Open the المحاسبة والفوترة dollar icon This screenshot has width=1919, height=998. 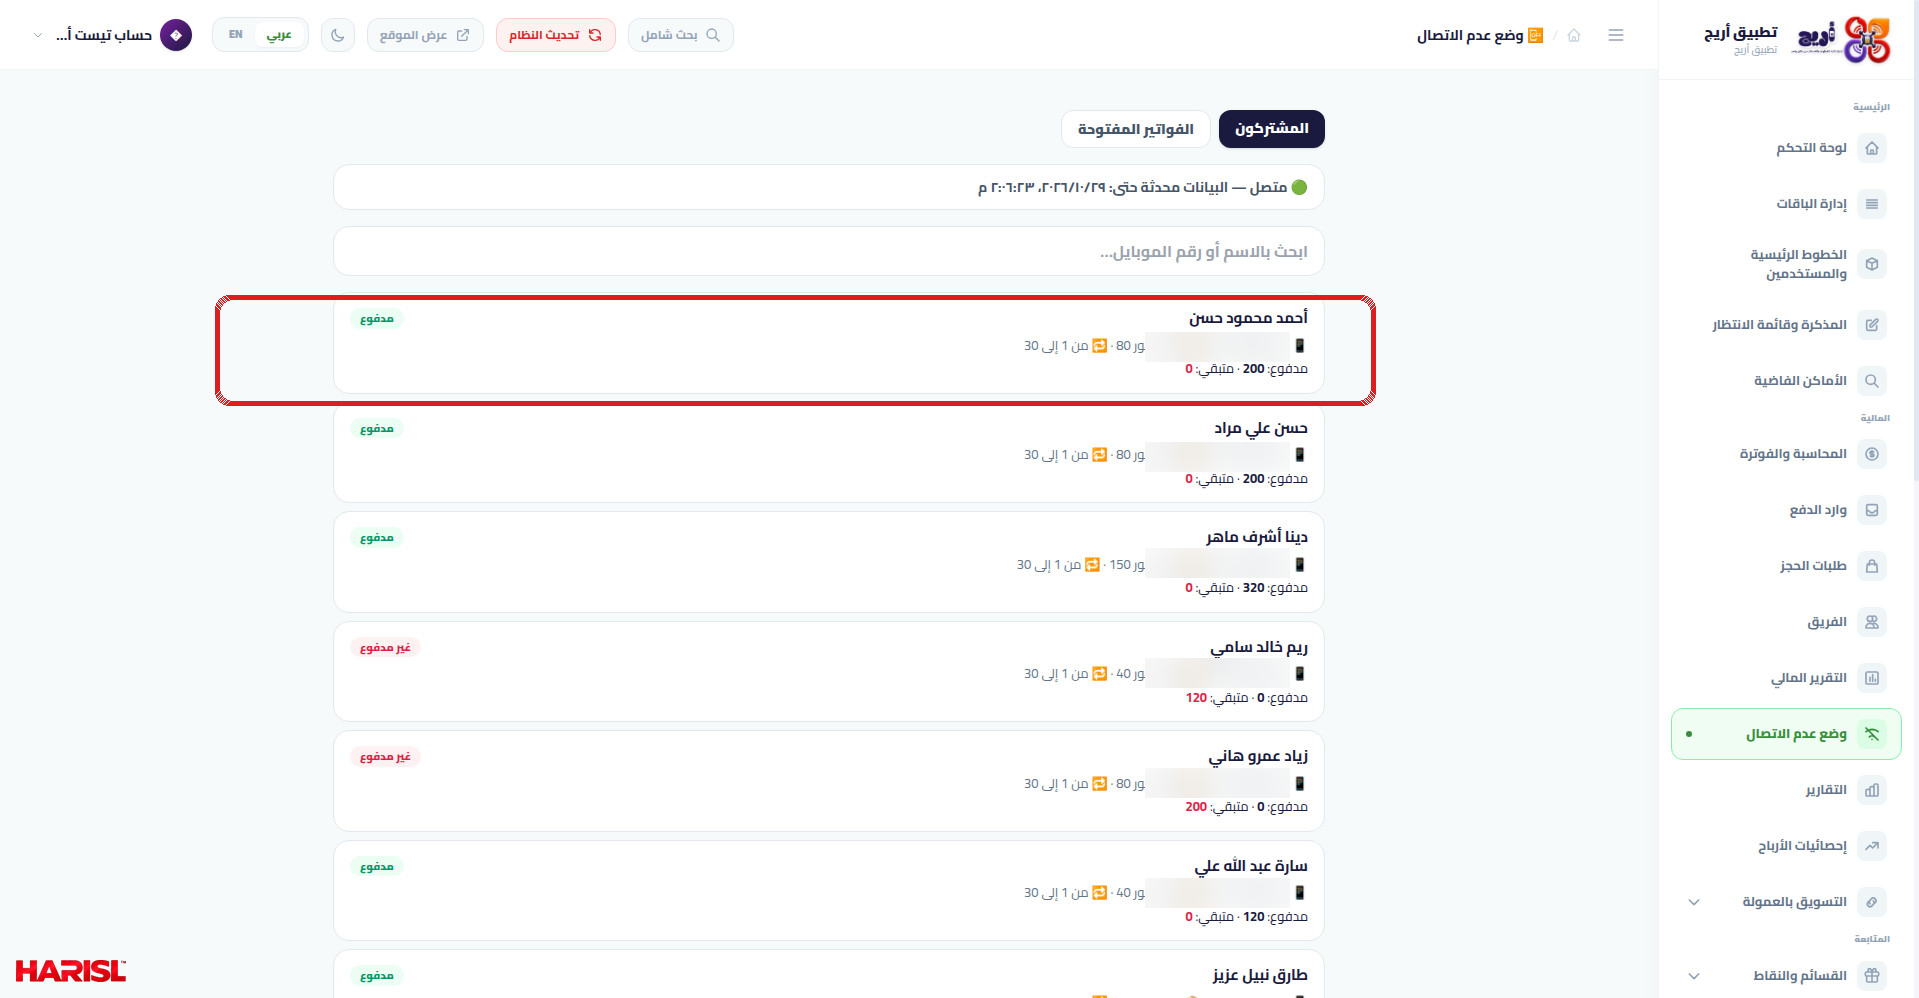click(x=1871, y=454)
